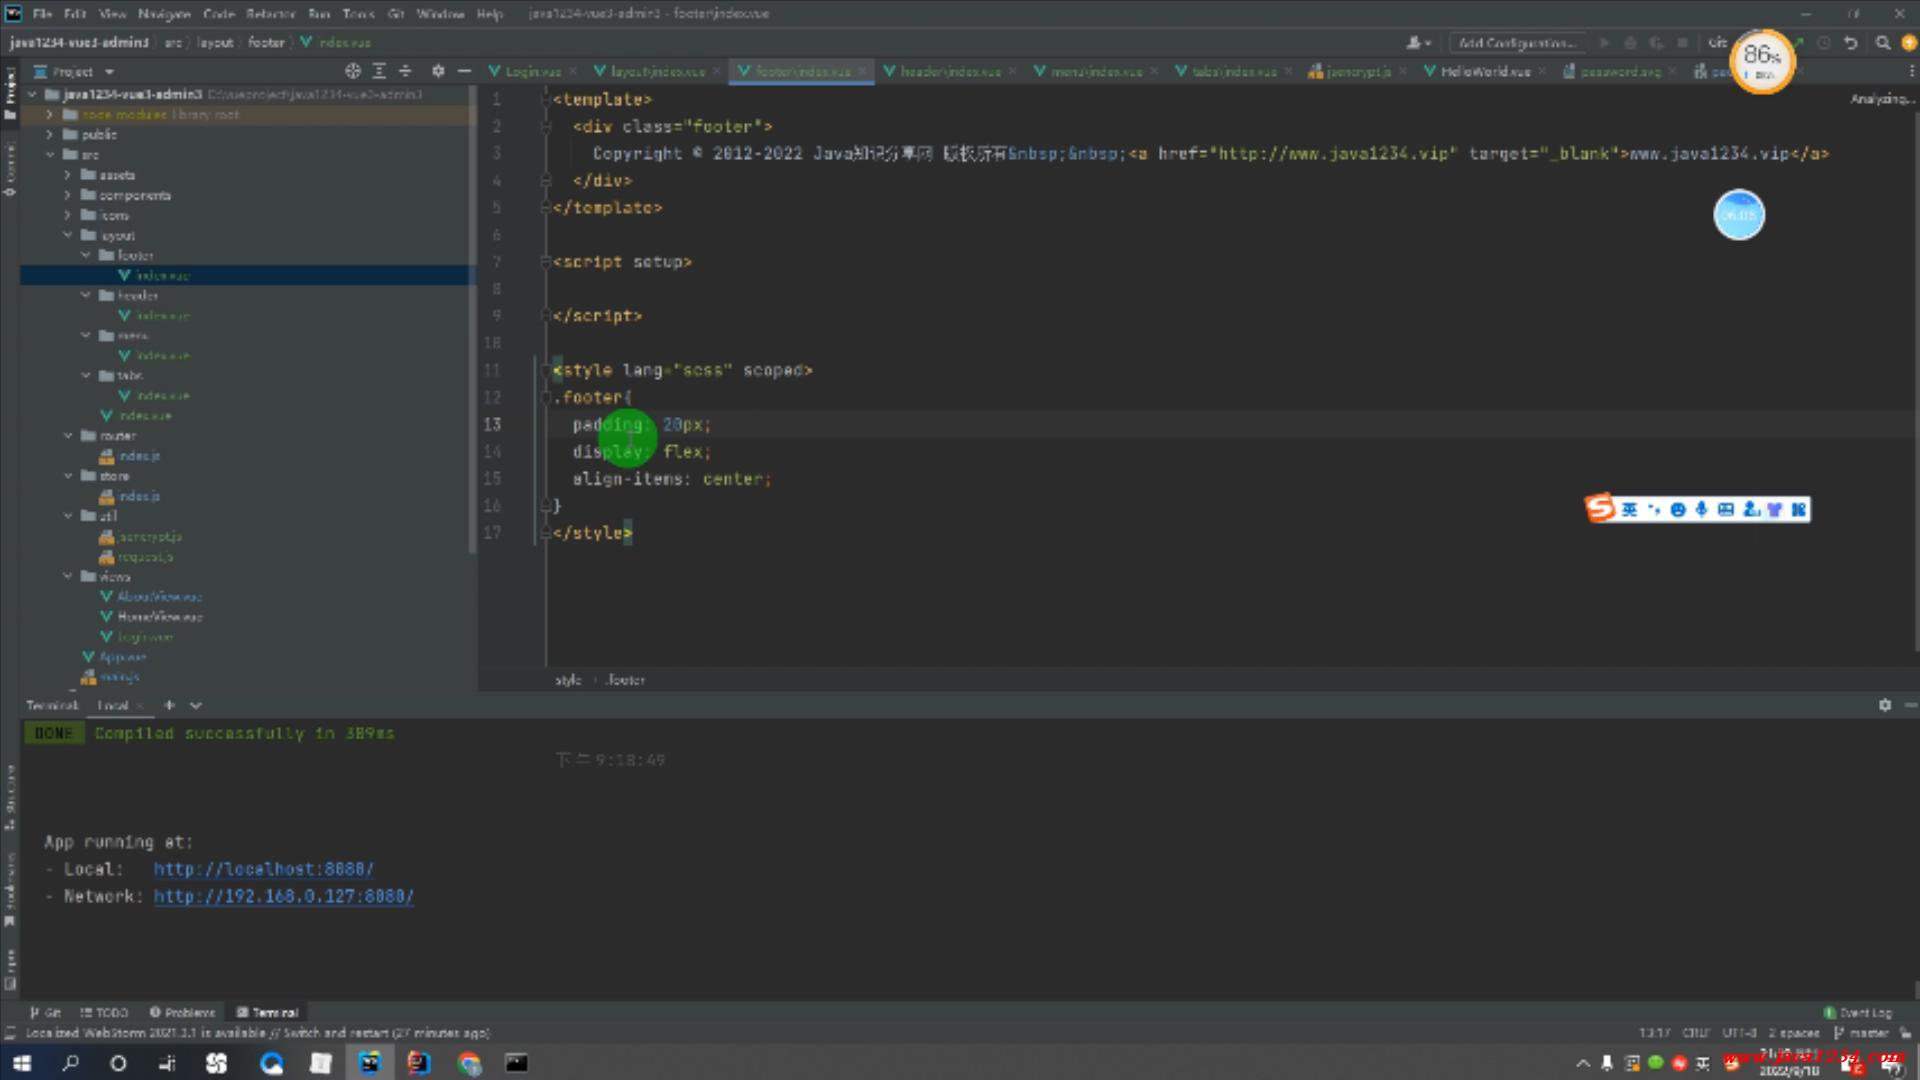
Task: Click Expand All icon in Project toolbar
Action: pos(379,71)
